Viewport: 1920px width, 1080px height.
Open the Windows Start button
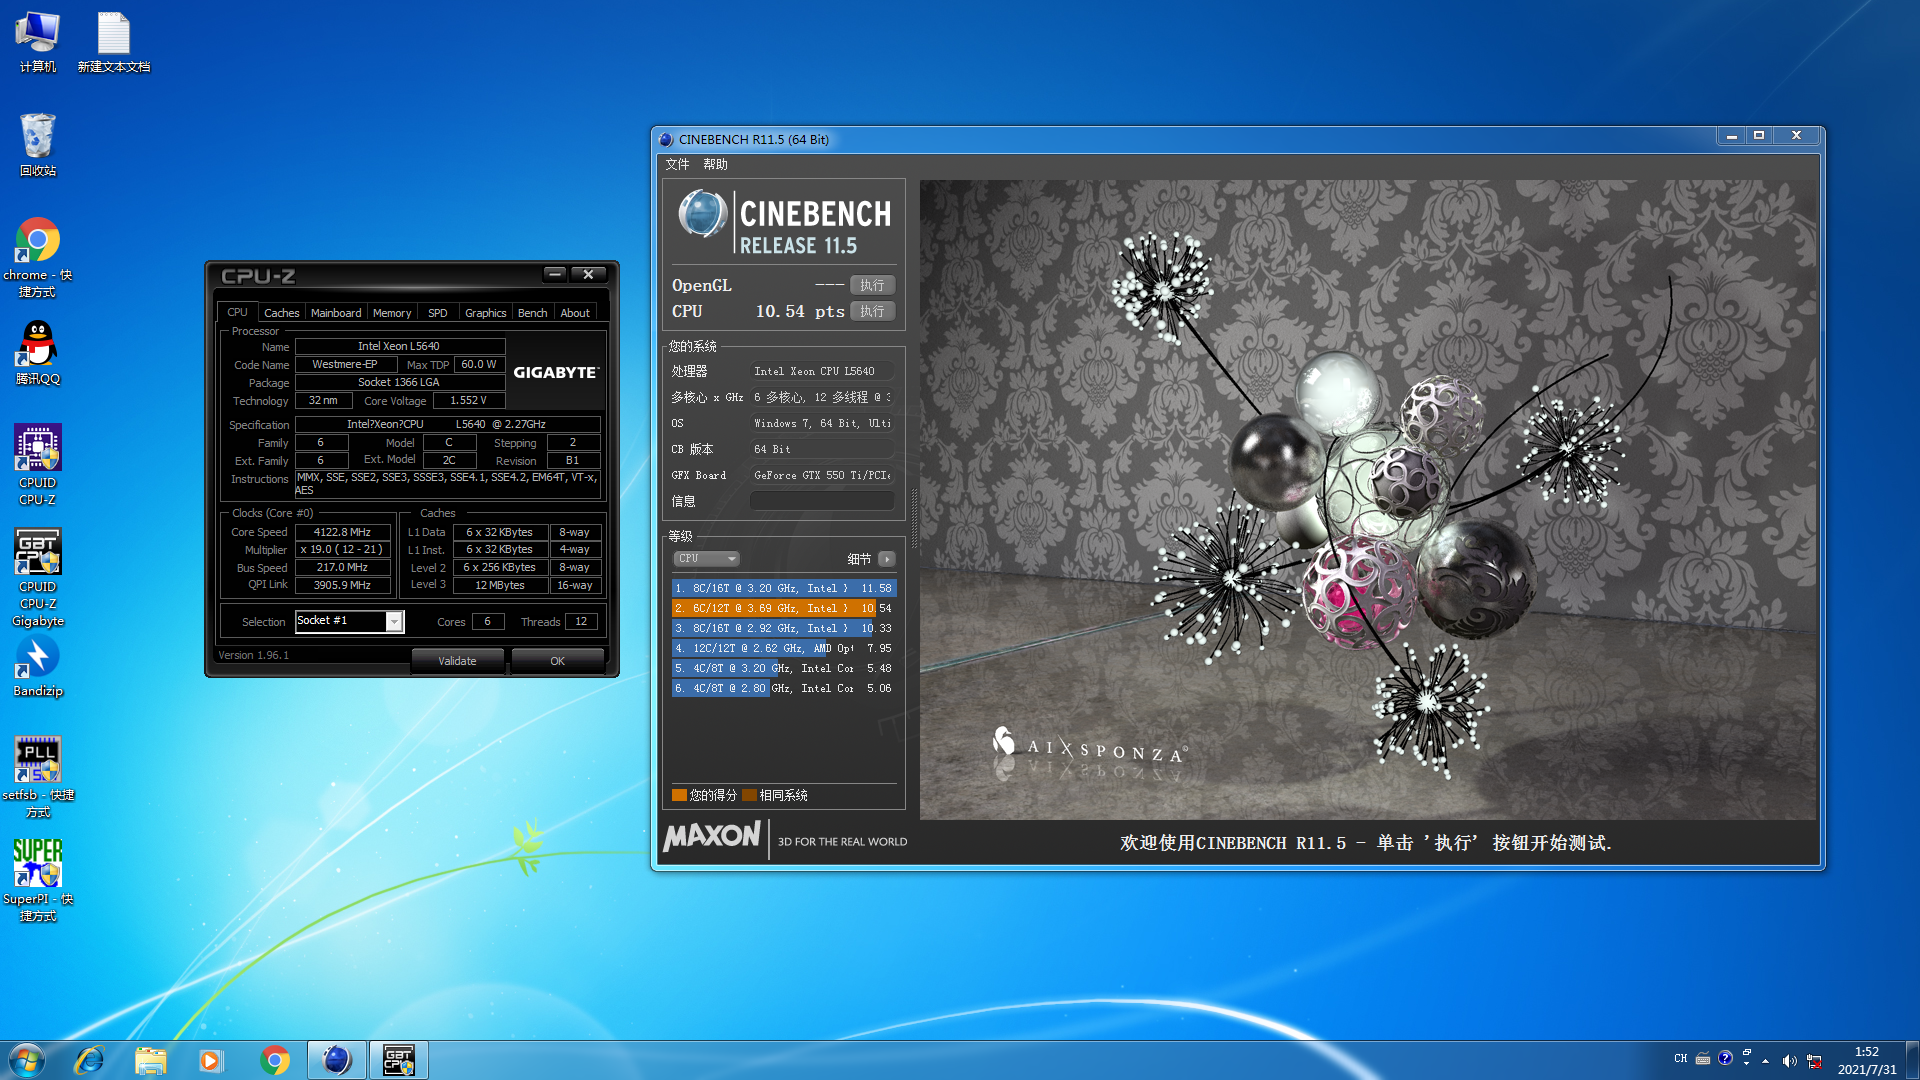point(26,1060)
